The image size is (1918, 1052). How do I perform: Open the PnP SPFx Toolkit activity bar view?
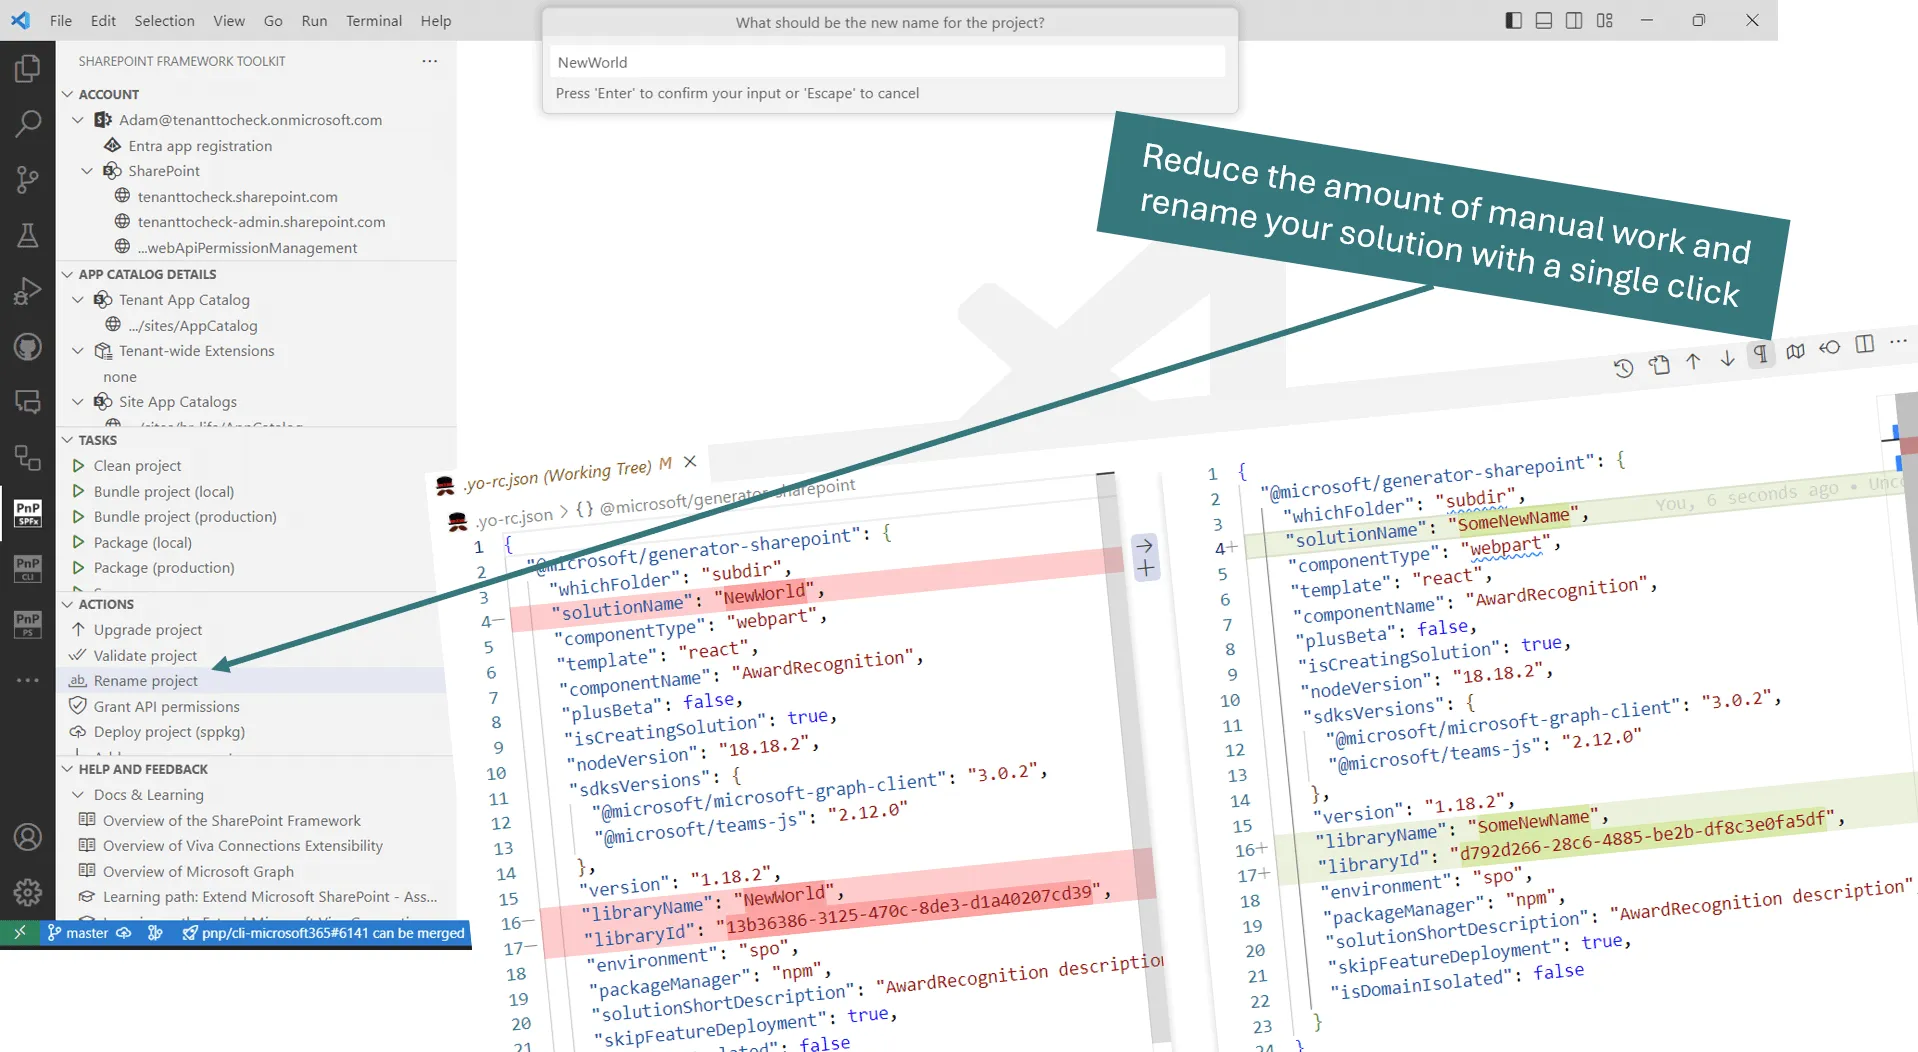(x=27, y=512)
